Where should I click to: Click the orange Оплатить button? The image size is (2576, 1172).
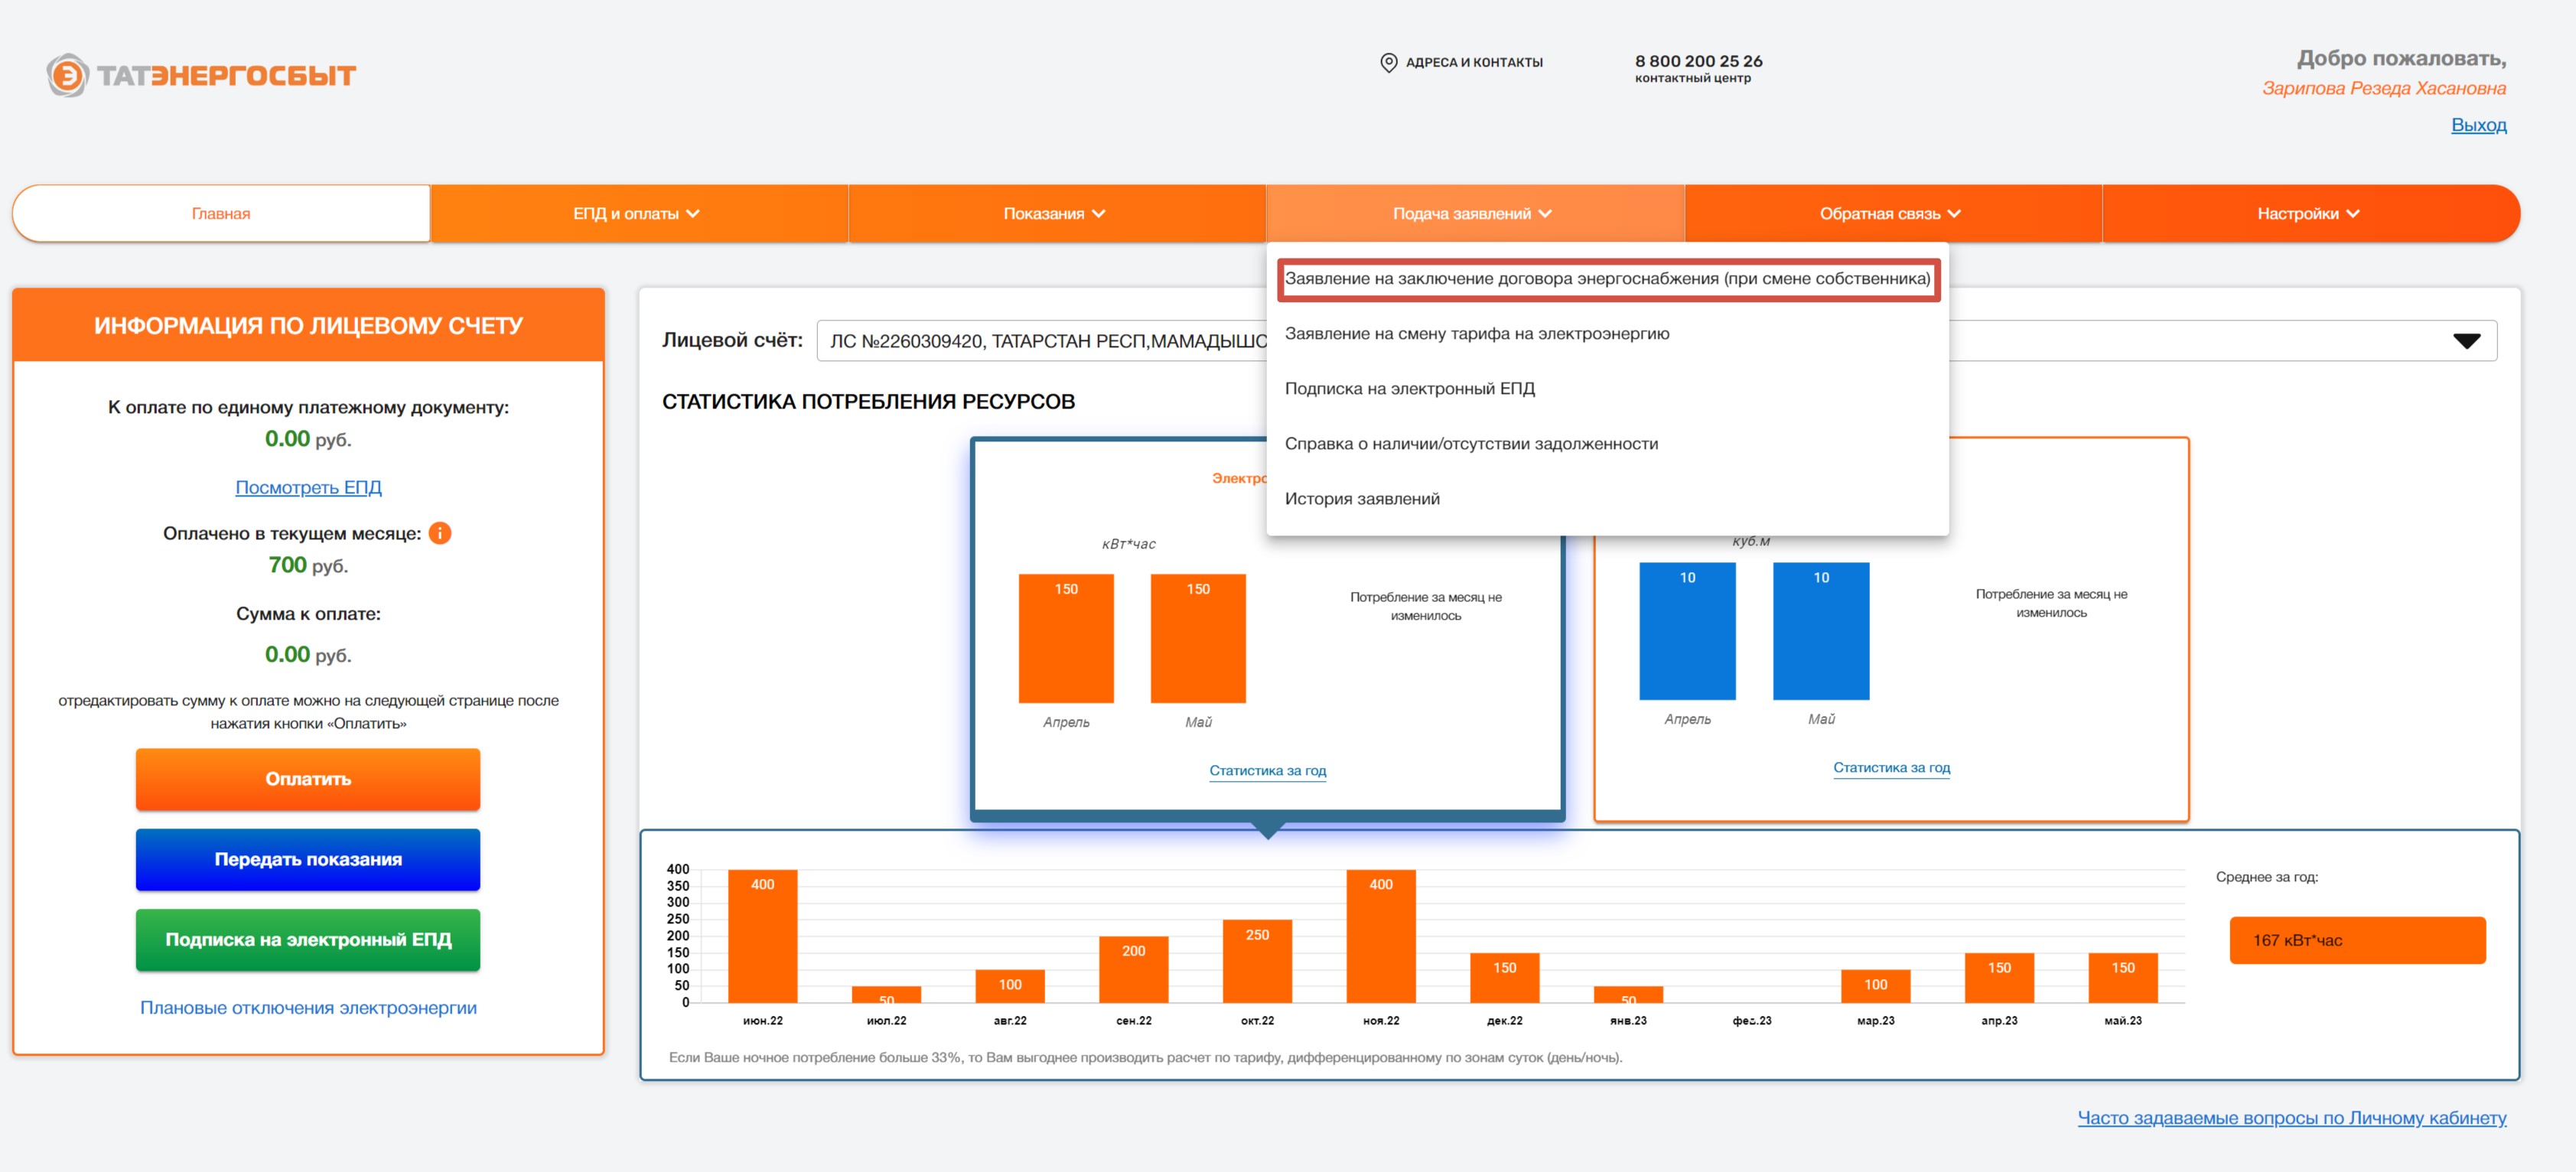point(308,779)
